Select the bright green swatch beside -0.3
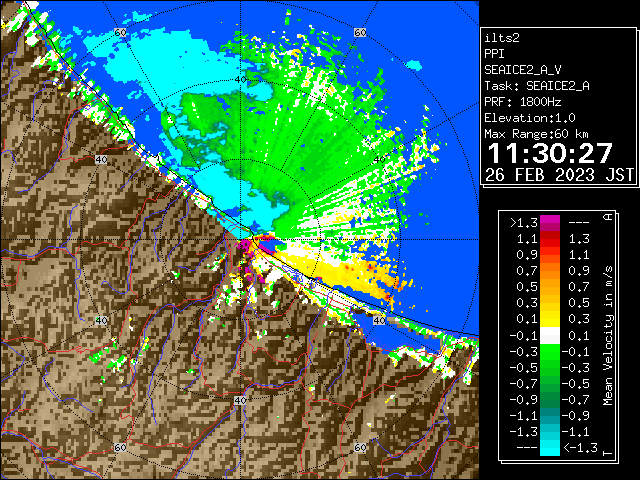 tap(550, 351)
